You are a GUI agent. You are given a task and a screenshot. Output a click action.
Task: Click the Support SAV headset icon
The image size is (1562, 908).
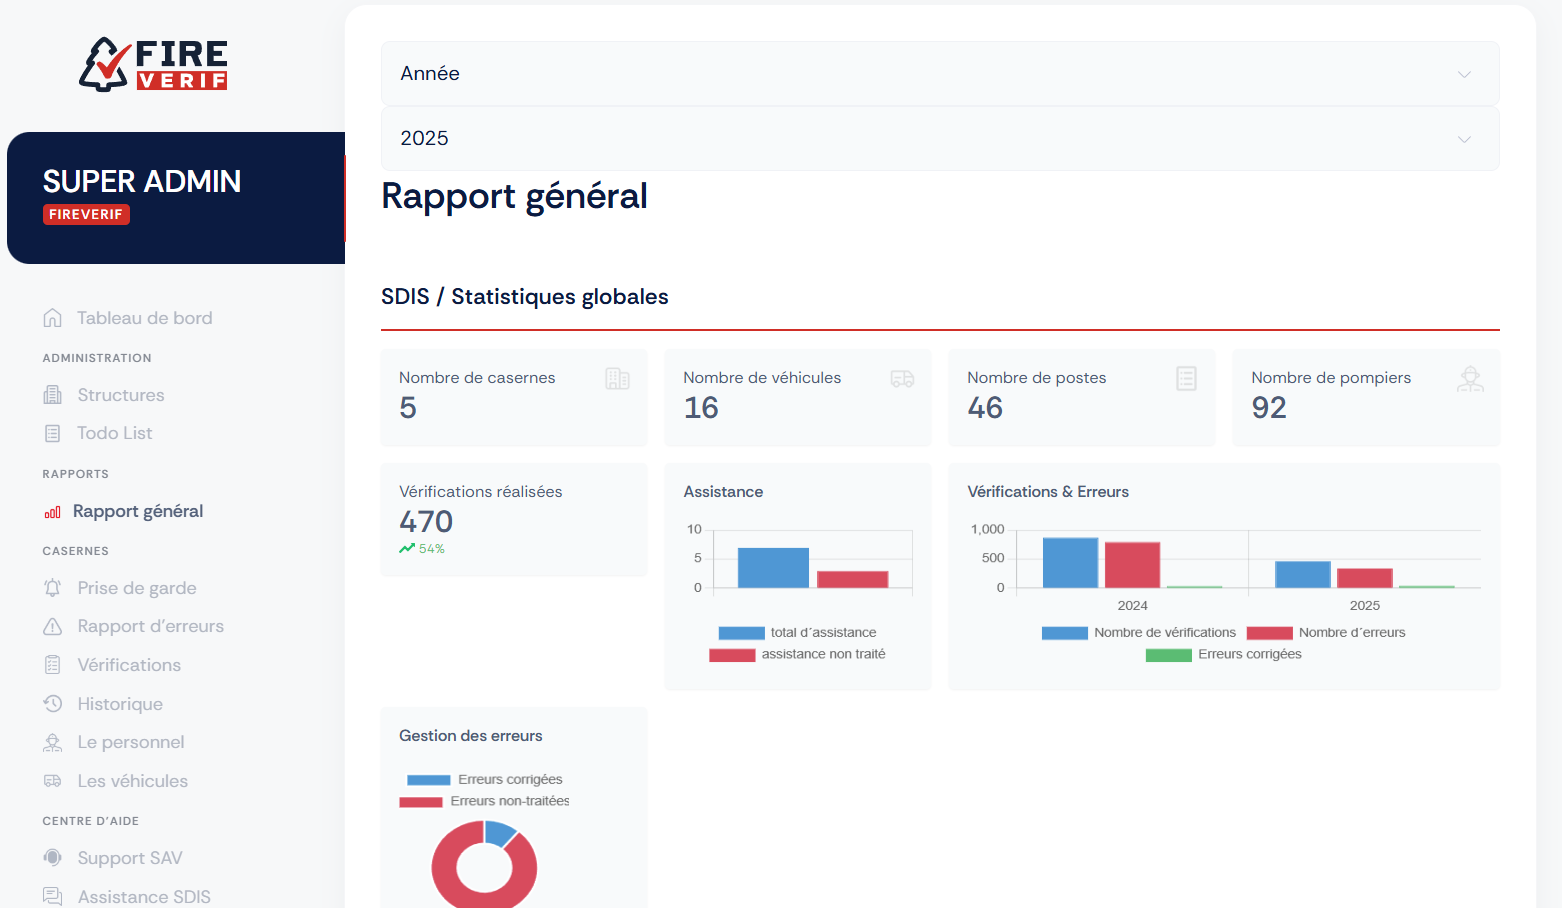click(x=53, y=858)
